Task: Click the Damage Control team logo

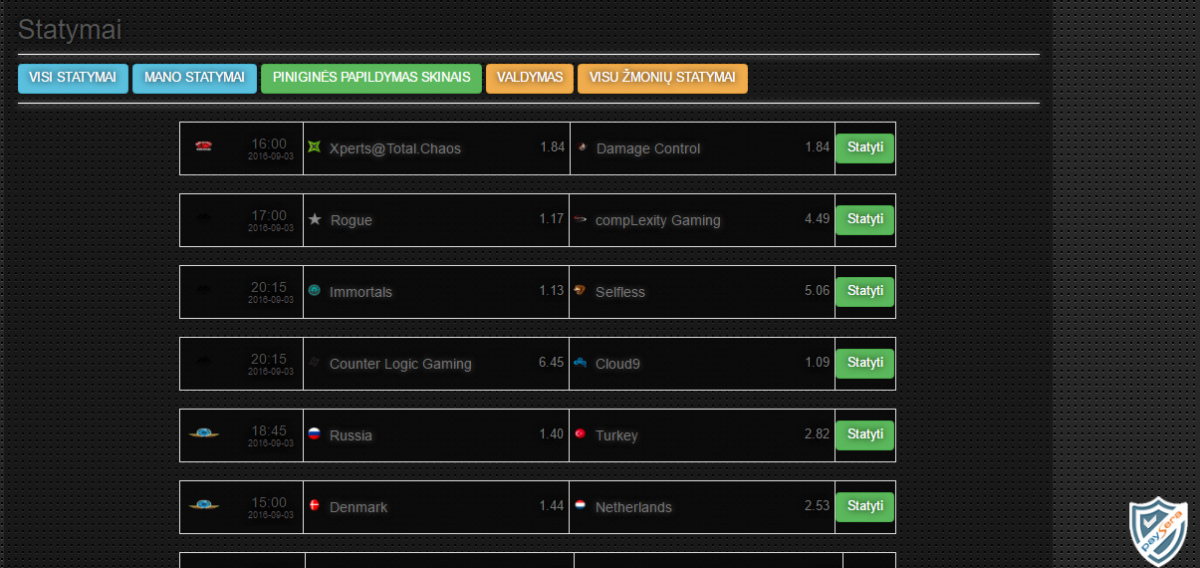Action: (x=580, y=147)
